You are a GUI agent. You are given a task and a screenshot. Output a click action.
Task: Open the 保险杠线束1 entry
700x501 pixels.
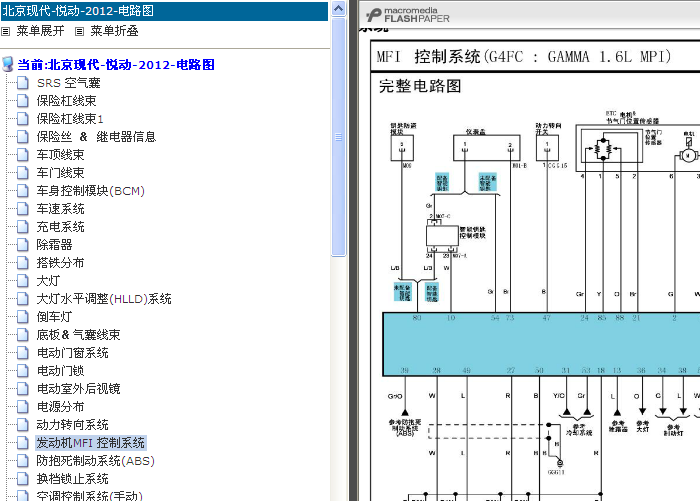(70, 119)
